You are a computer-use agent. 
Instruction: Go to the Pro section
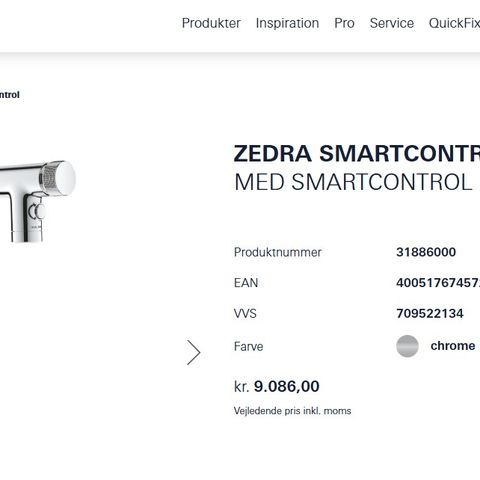[344, 23]
